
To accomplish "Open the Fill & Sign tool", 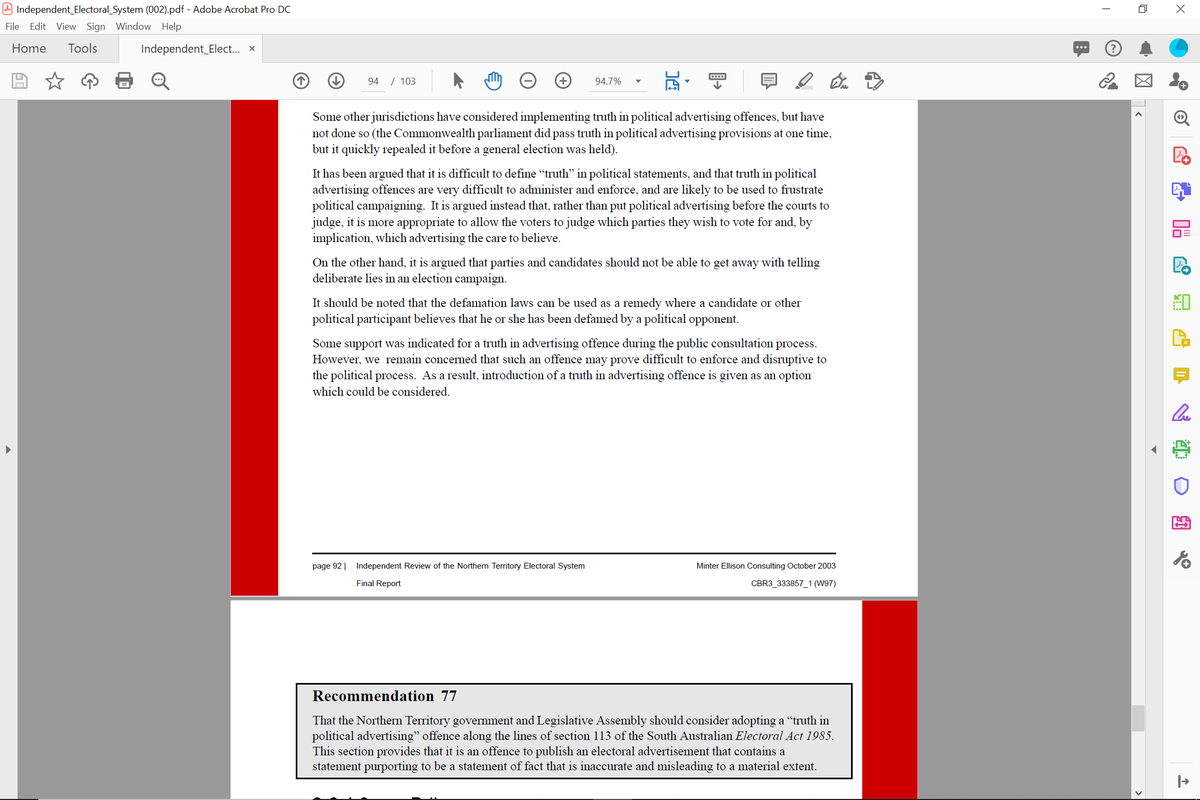I will pyautogui.click(x=1181, y=412).
